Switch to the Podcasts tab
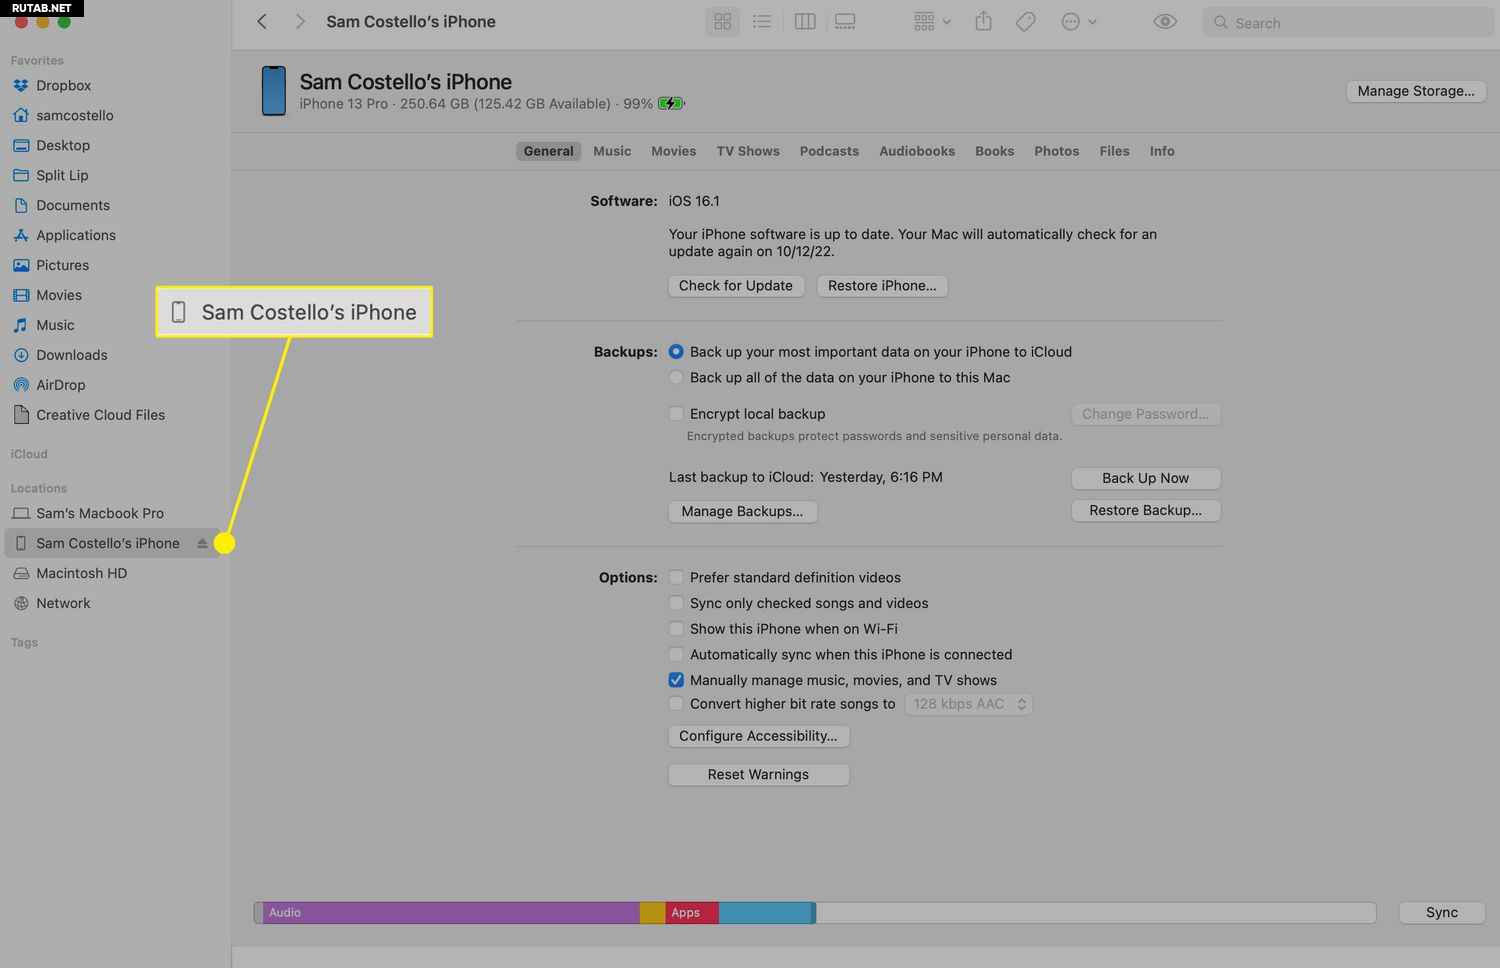The image size is (1500, 968). [x=829, y=151]
